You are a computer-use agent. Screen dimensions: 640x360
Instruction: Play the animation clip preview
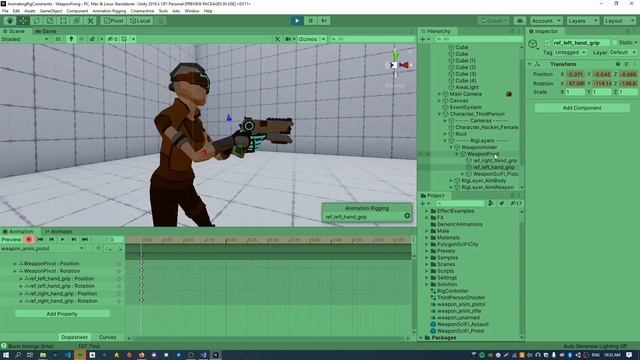tap(62, 240)
